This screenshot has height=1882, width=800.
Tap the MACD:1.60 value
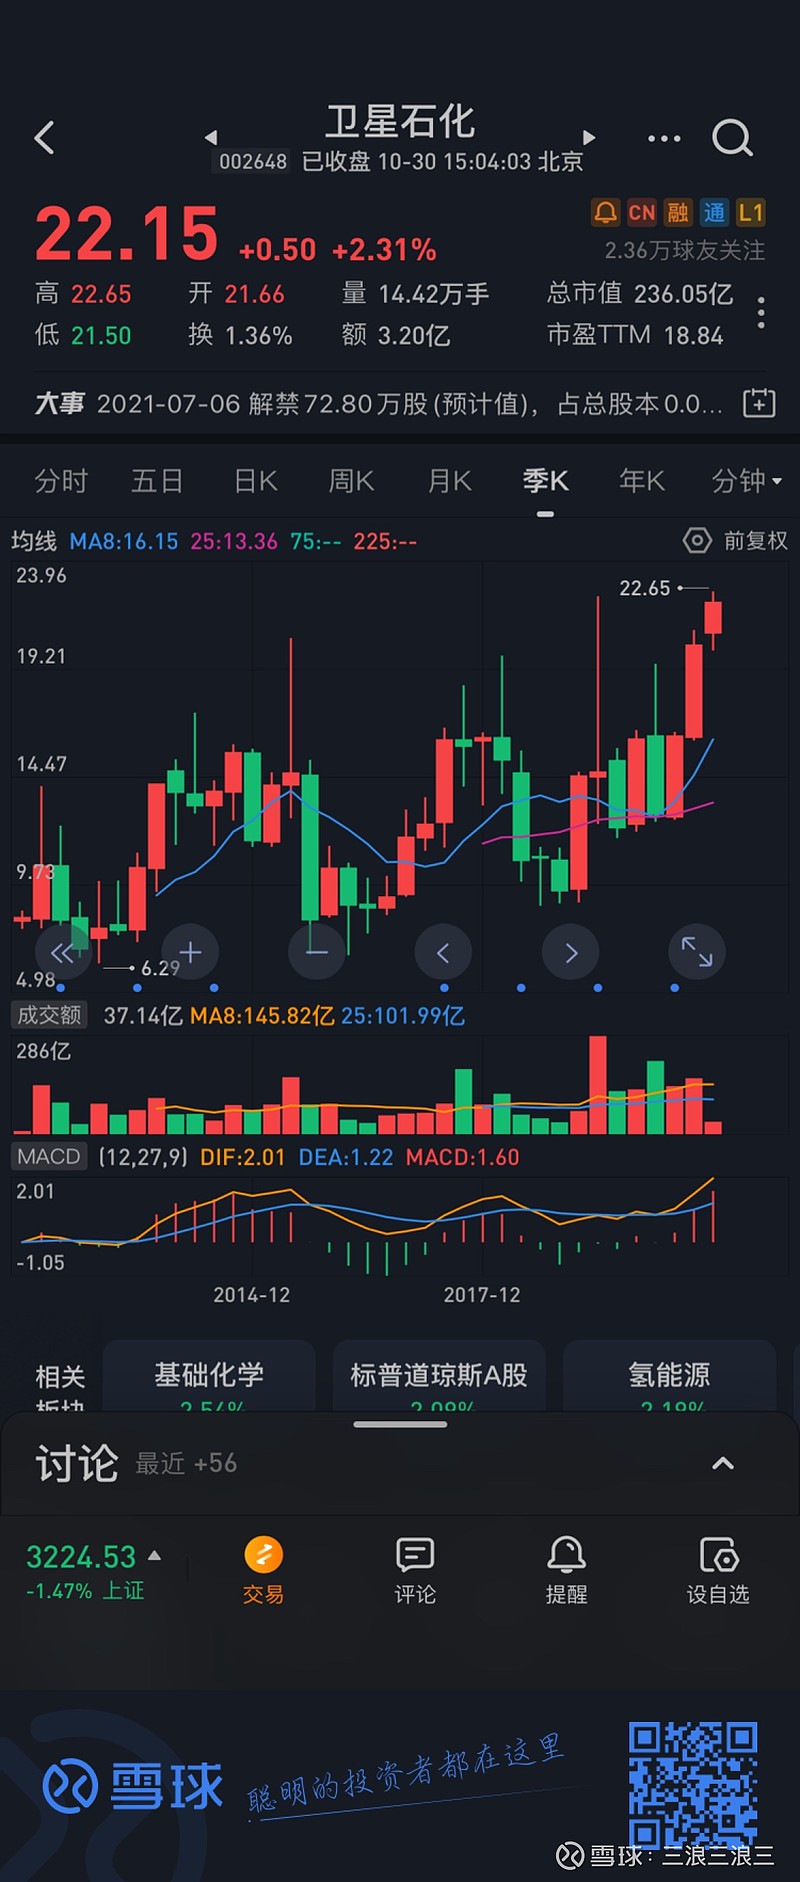pos(463,1157)
